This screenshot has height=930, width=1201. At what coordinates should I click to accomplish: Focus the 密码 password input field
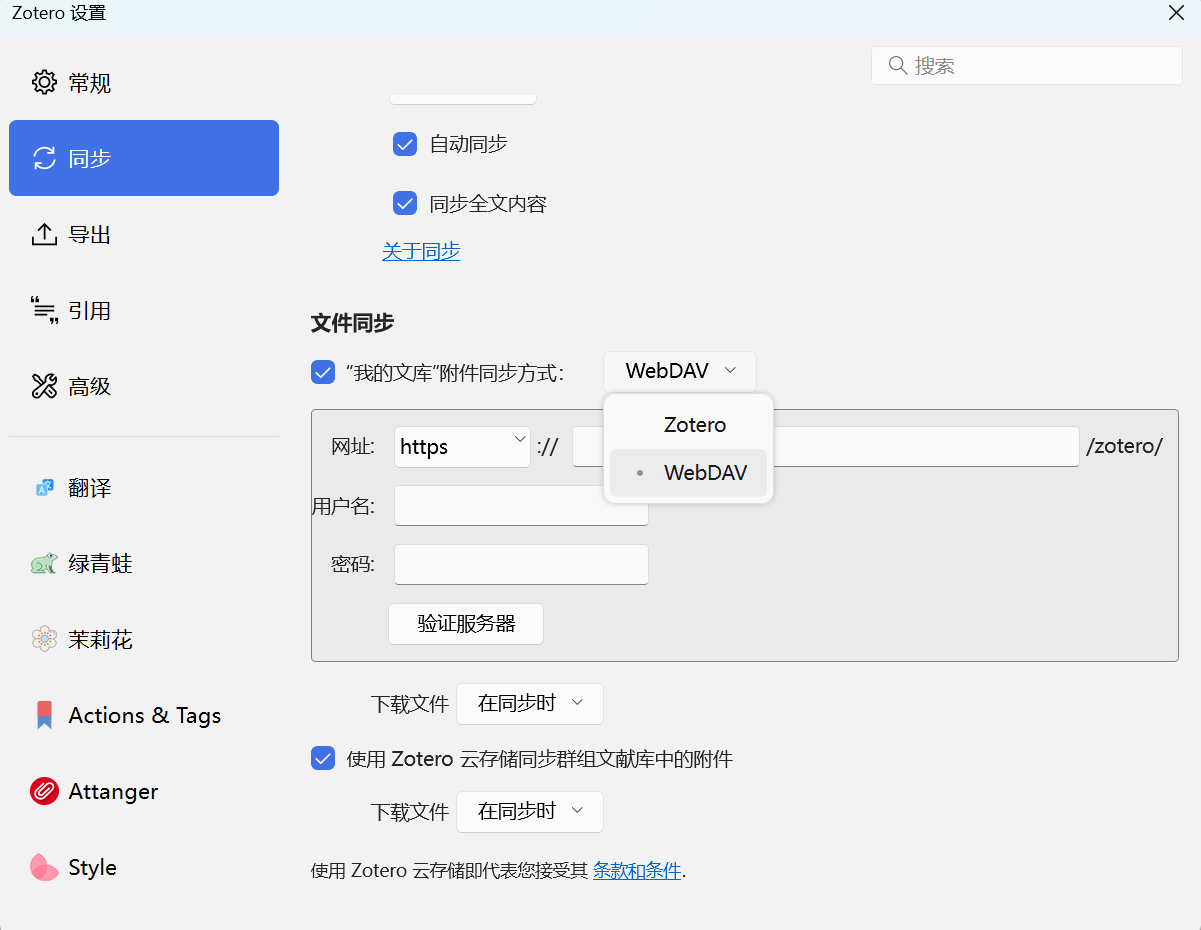[521, 565]
